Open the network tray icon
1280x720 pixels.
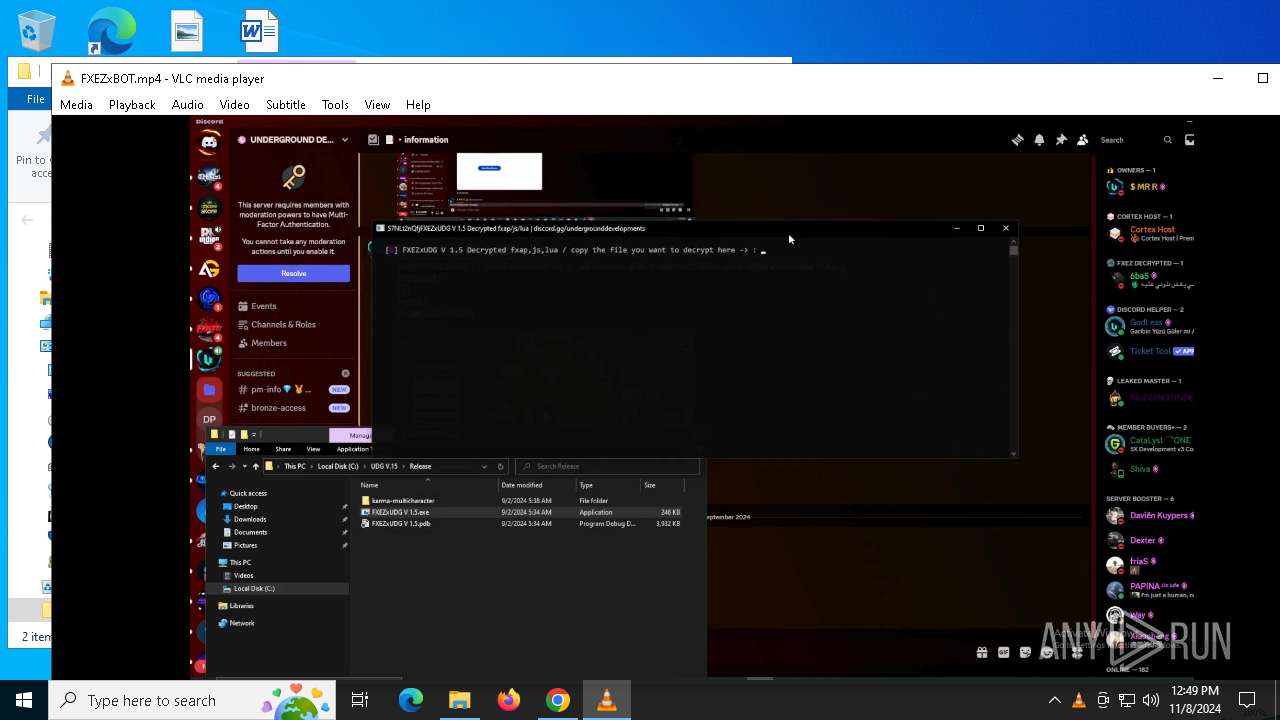tap(1126, 700)
